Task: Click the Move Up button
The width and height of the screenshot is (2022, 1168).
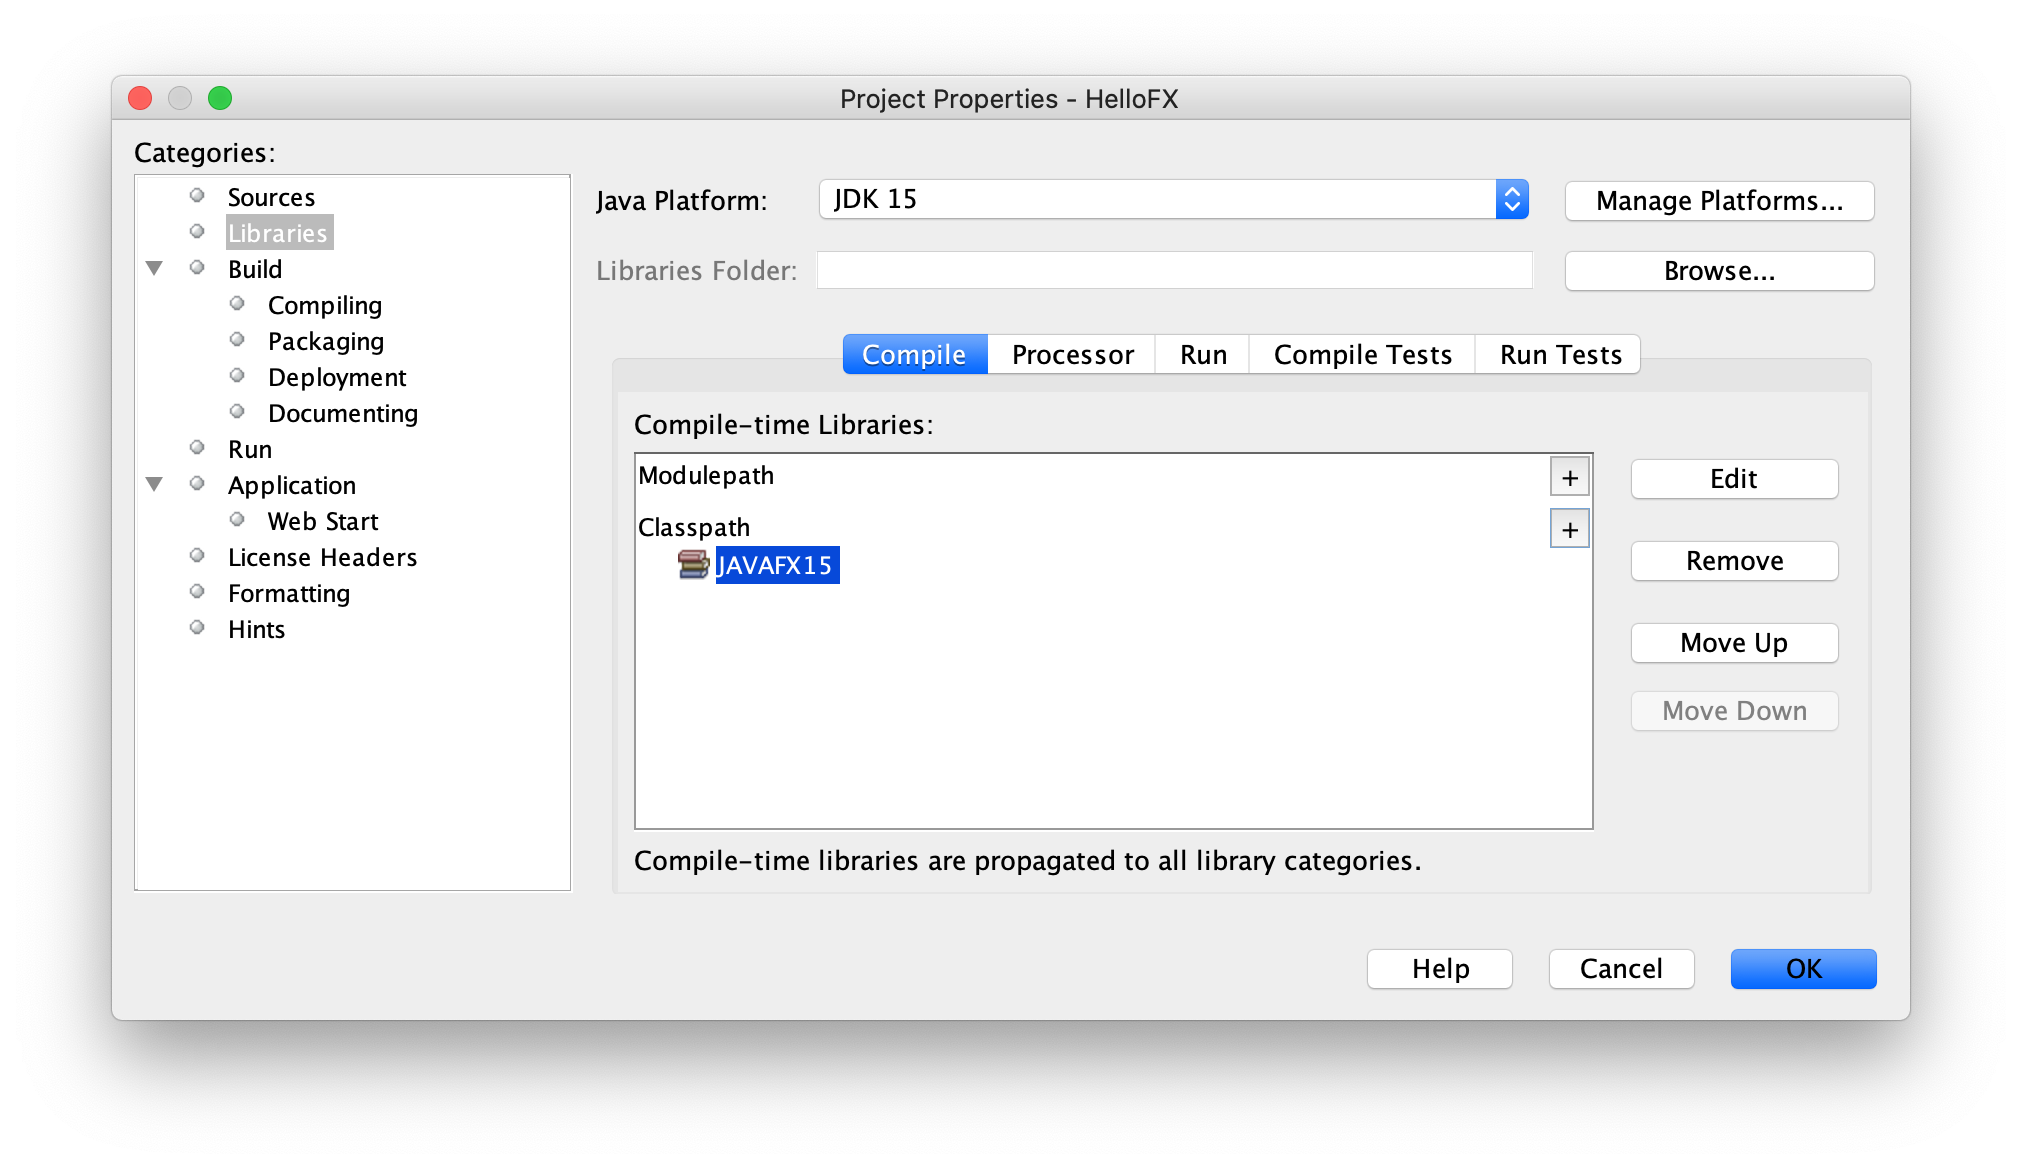Action: pos(1733,643)
